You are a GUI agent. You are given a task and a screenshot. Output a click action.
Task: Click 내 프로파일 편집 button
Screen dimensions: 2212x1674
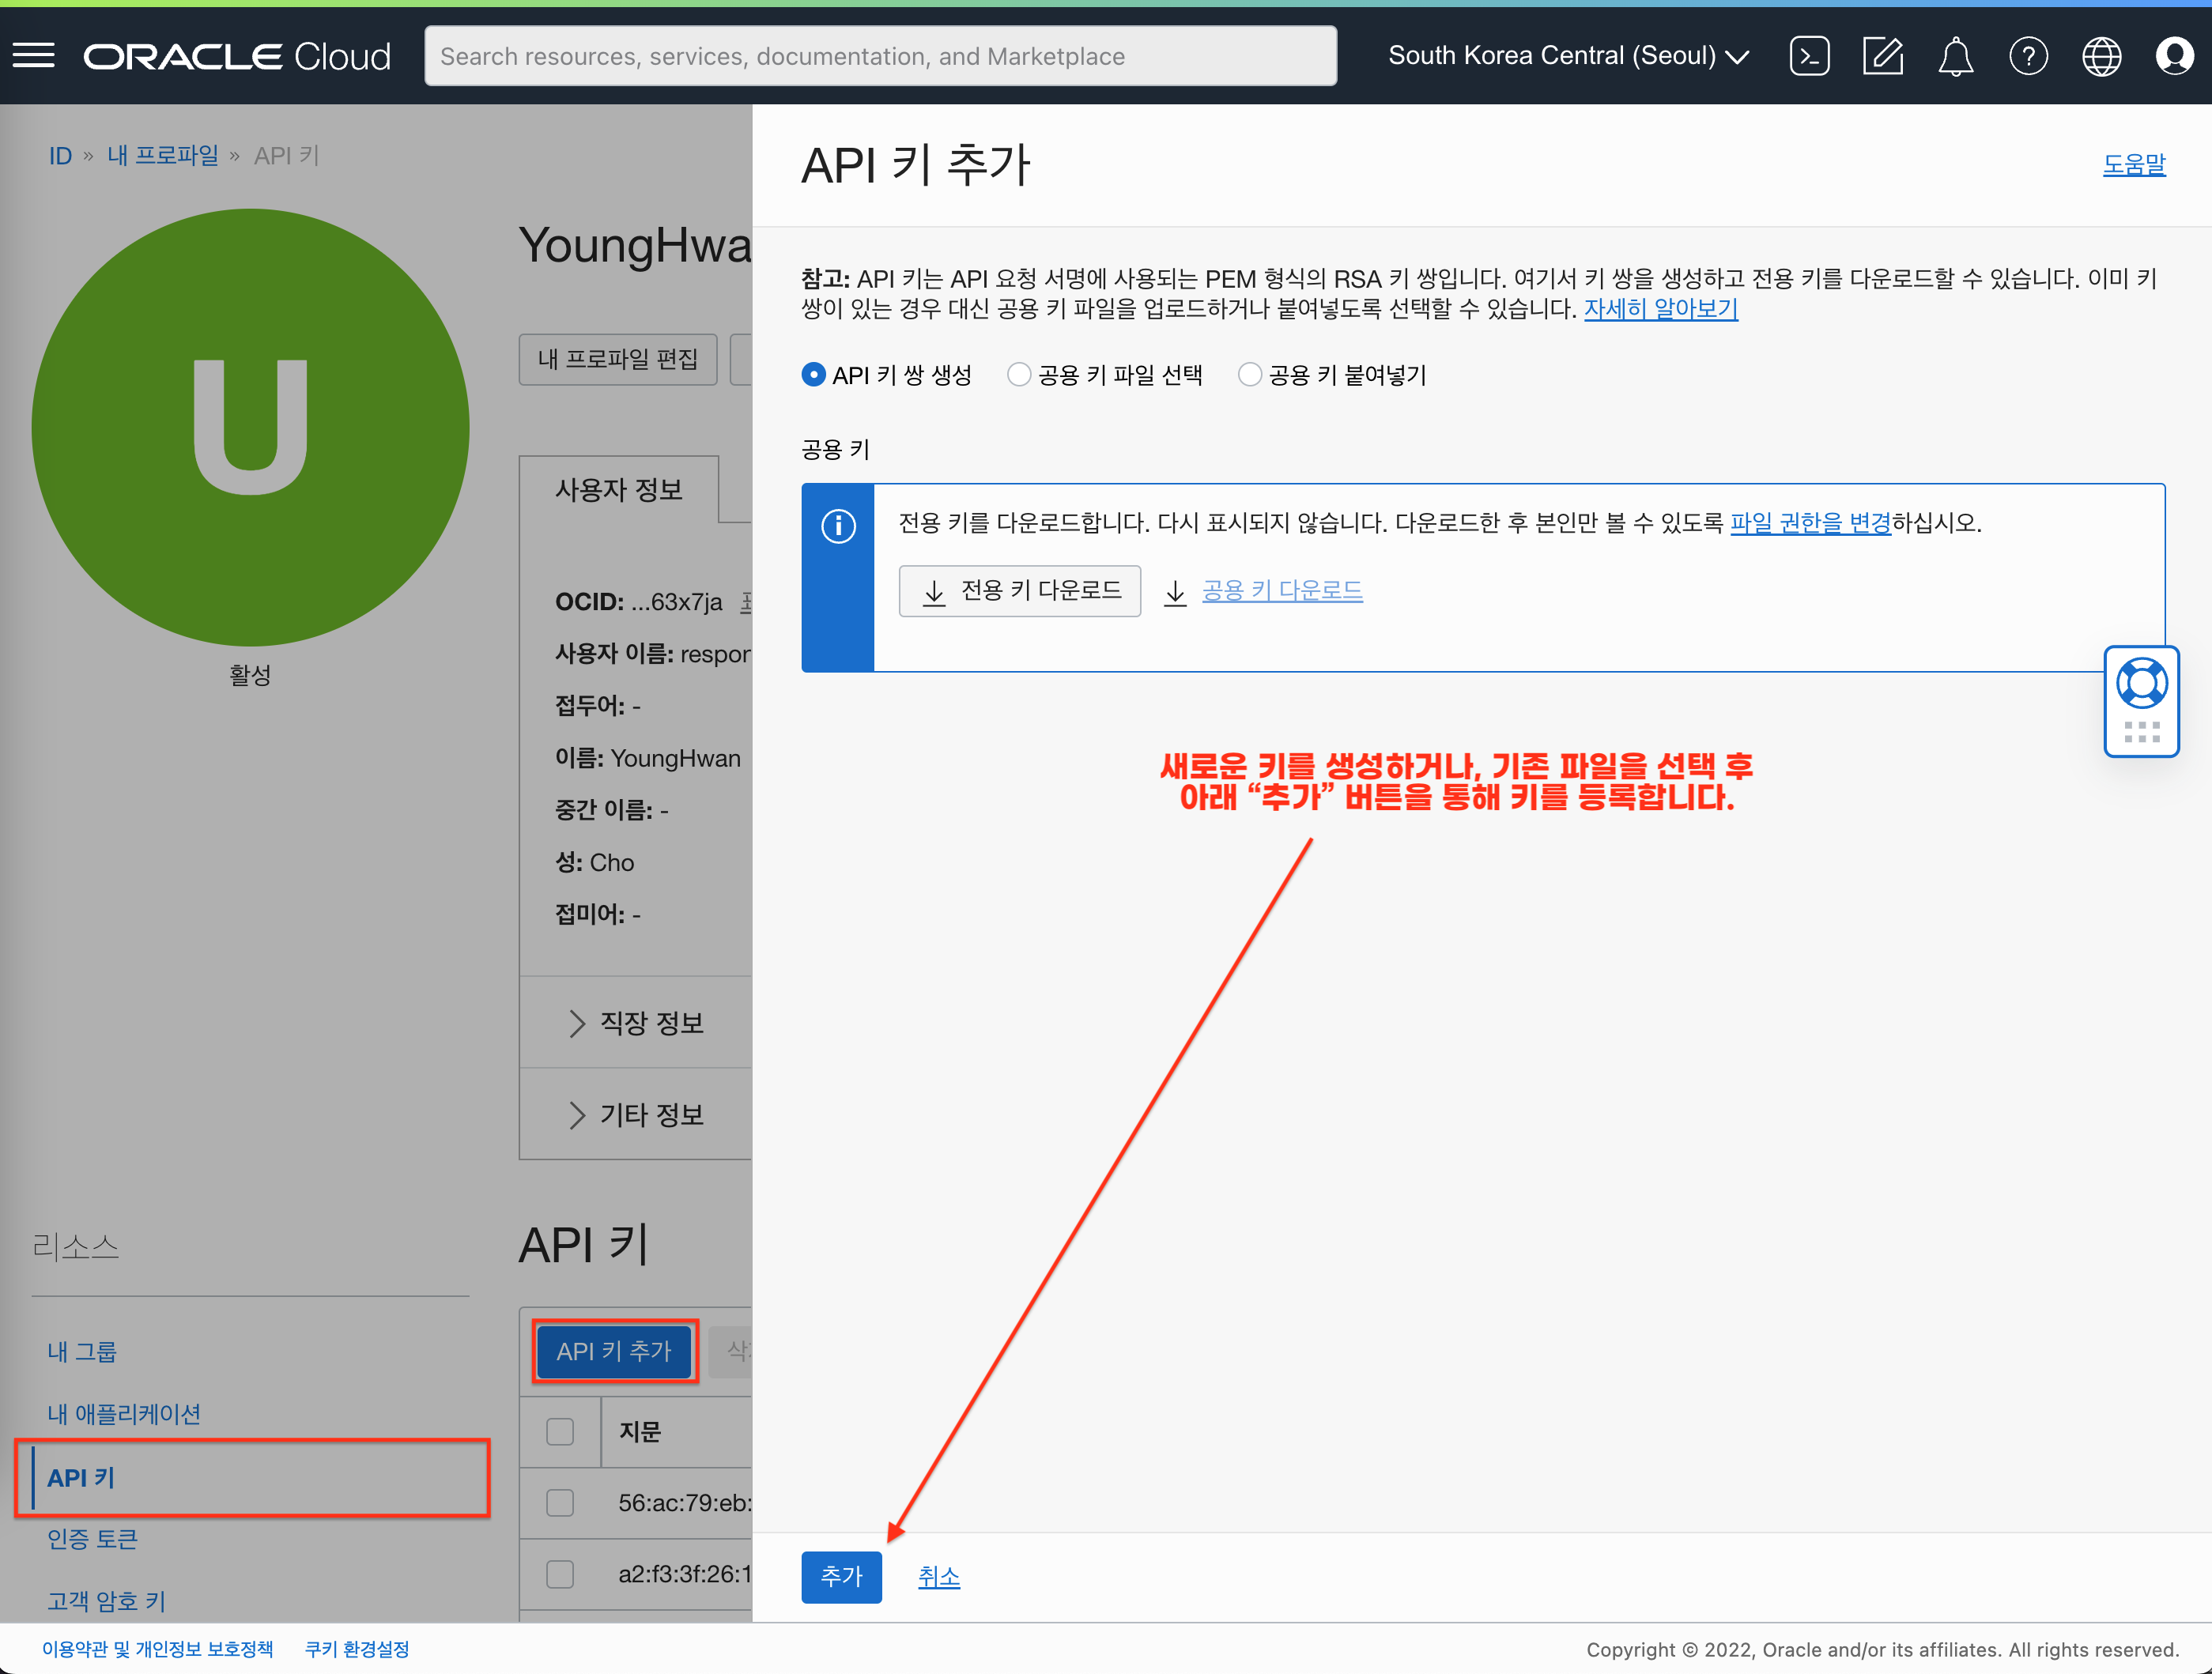(x=618, y=358)
